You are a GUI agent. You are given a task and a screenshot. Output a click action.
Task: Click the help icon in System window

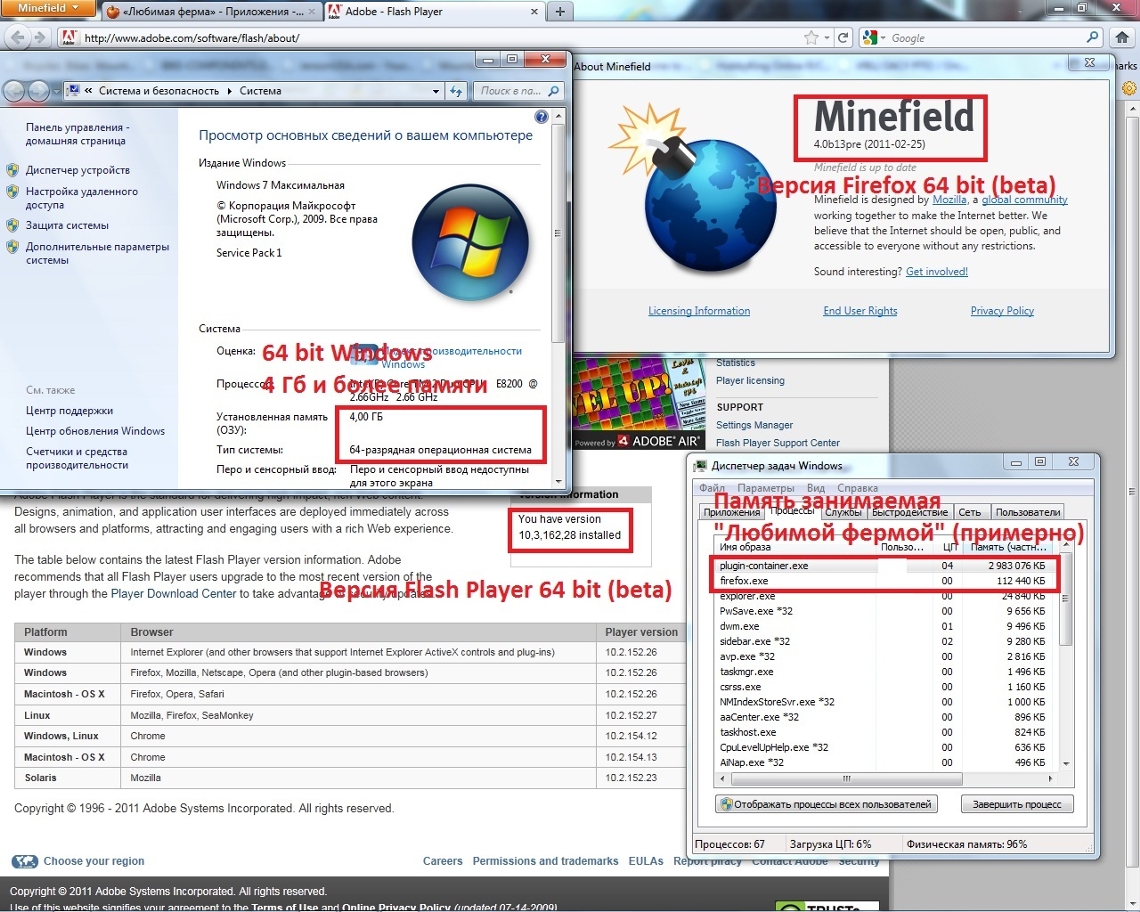[x=541, y=117]
